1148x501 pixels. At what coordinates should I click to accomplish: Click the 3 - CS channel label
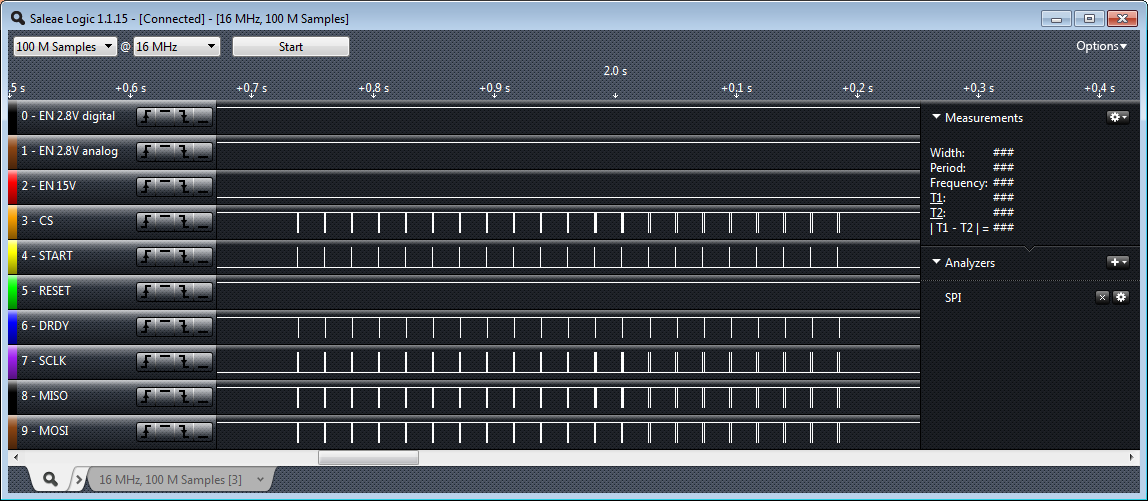click(37, 221)
